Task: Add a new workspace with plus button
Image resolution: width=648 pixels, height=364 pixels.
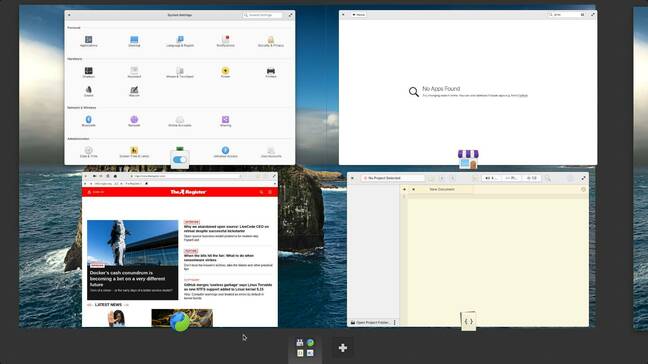Action: point(343,348)
